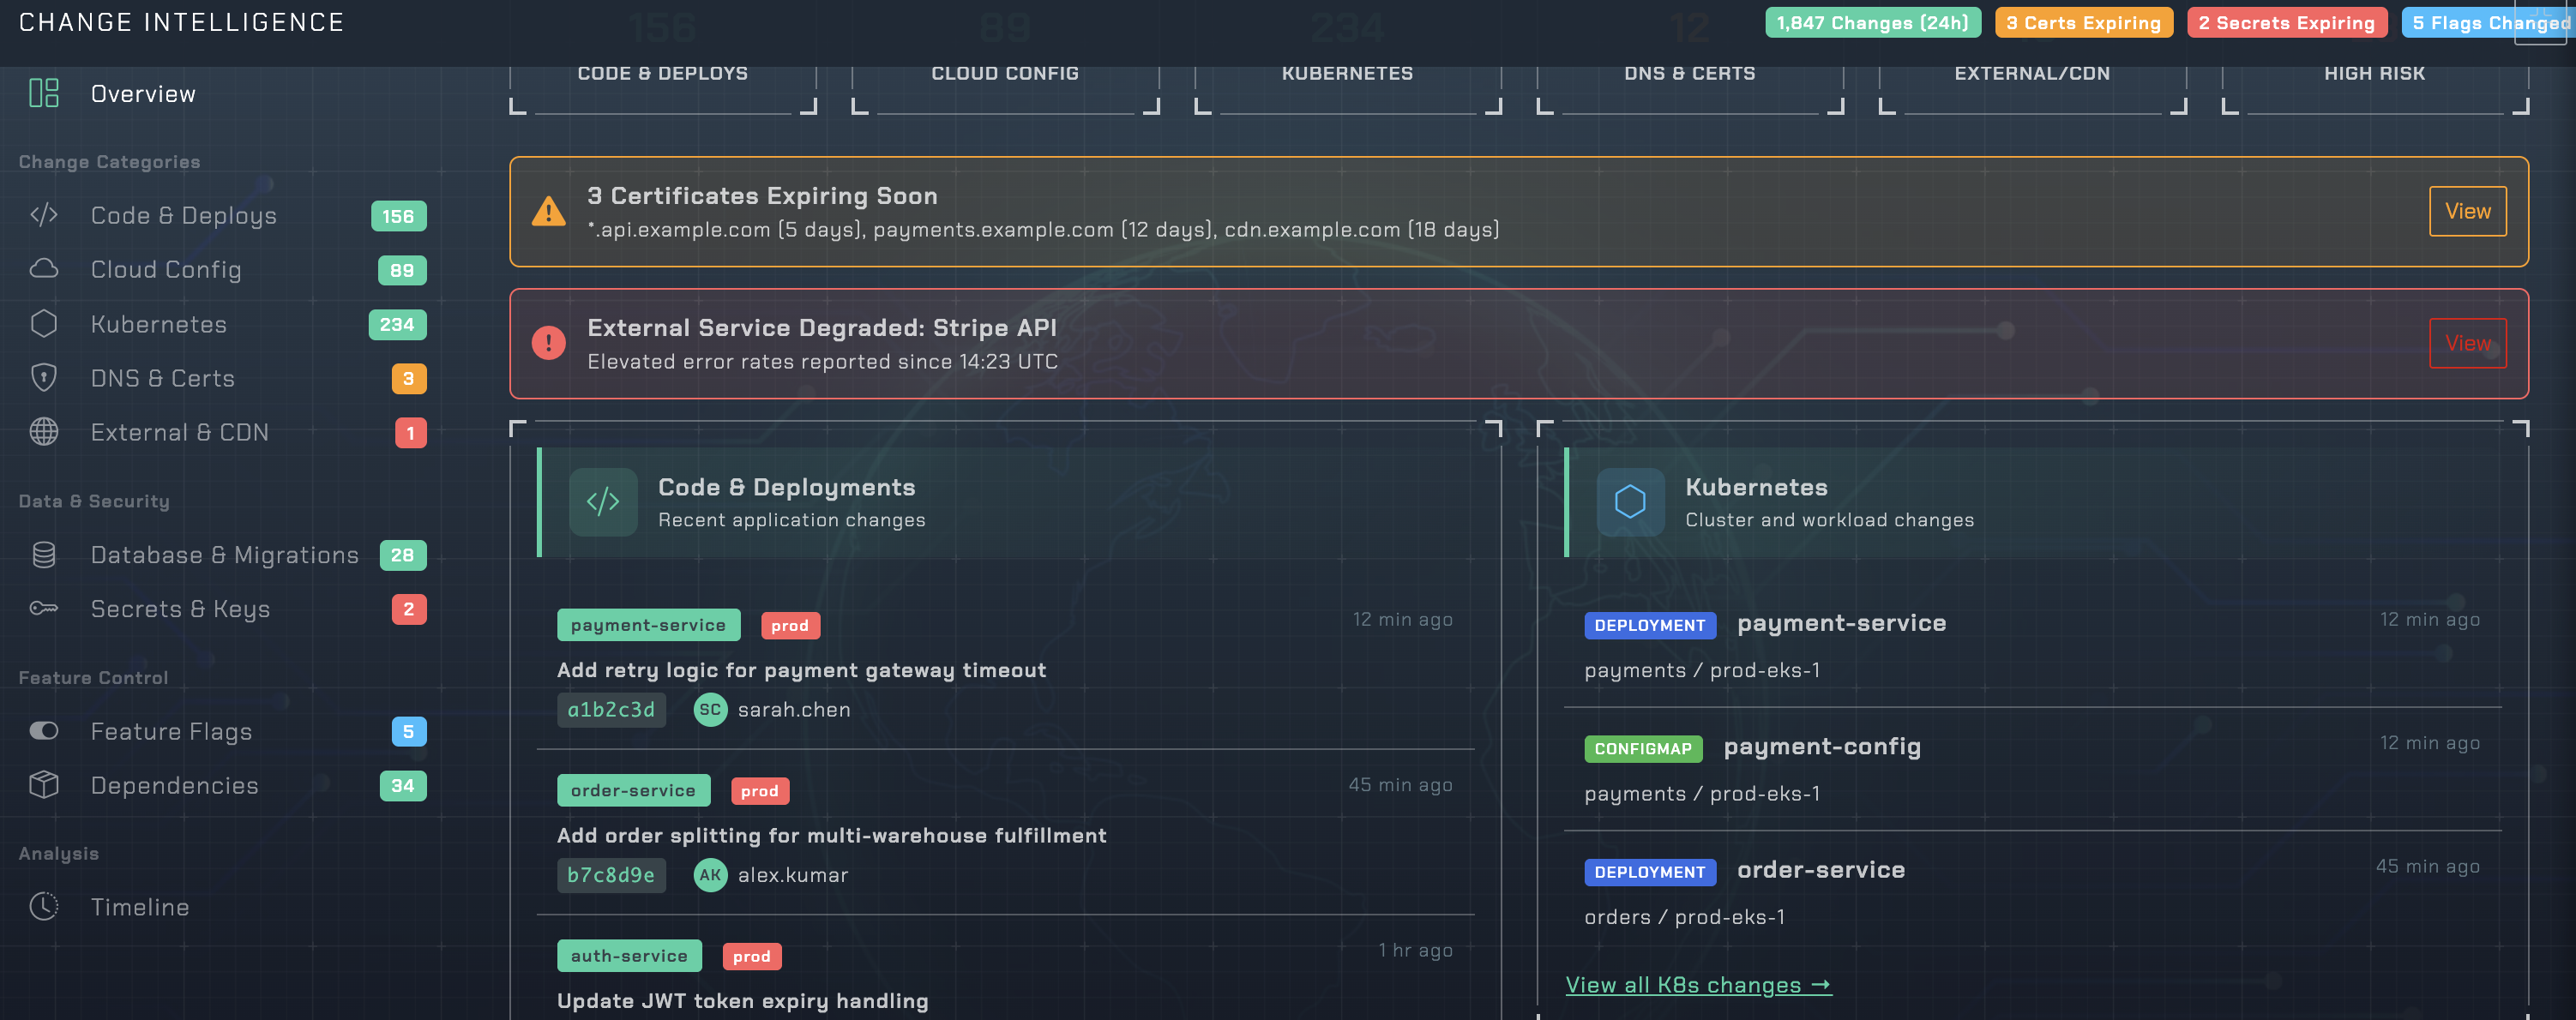
Task: Click View on Stripe API degraded alert
Action: [x=2467, y=343]
